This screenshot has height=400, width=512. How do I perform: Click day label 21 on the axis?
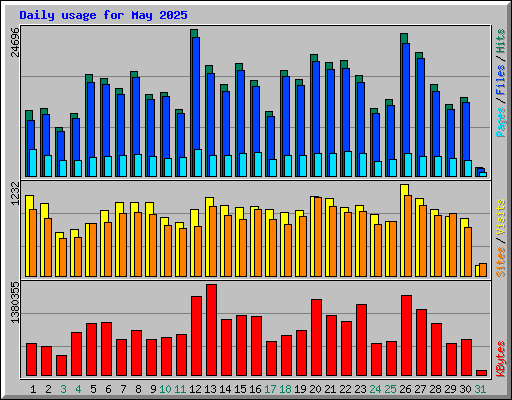tap(330, 389)
